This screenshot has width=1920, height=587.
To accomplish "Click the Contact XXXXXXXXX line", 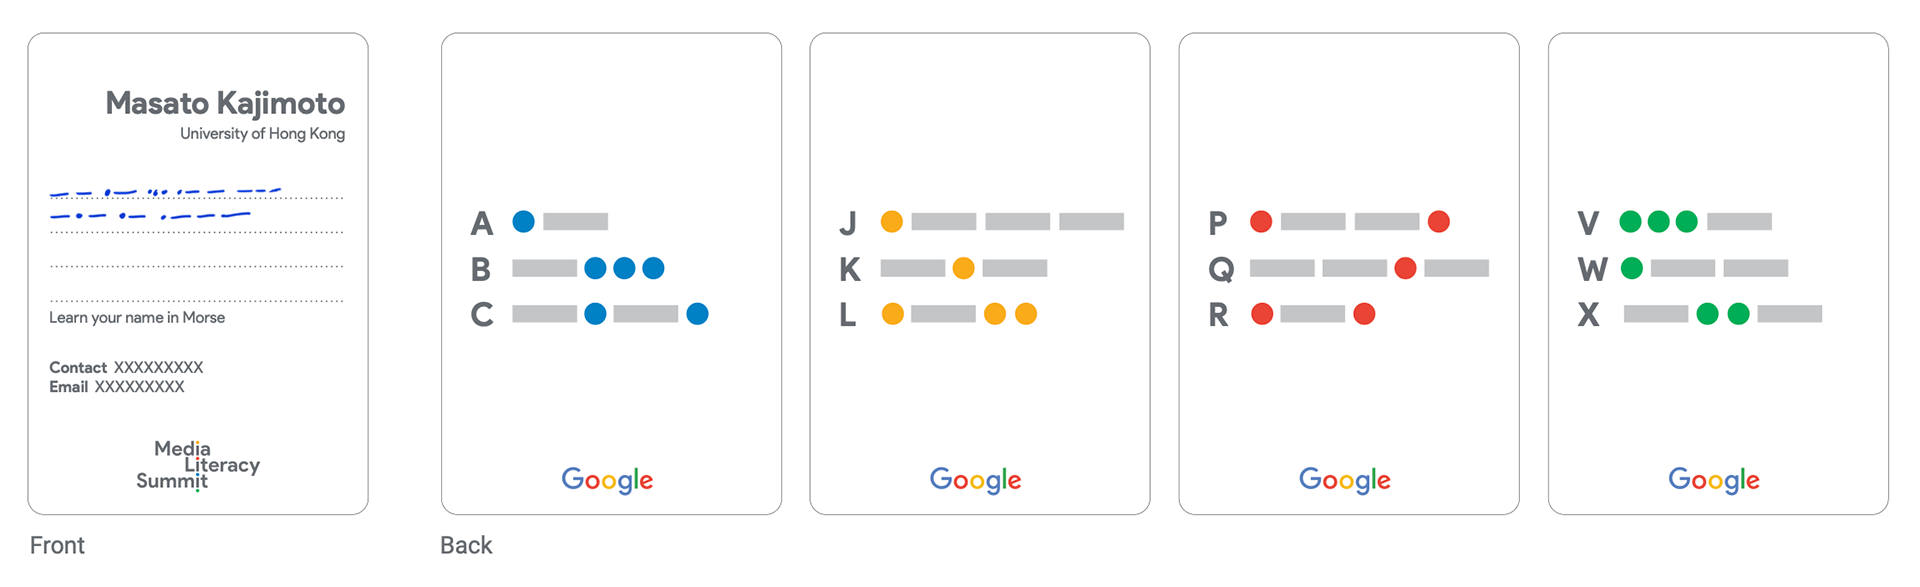I will [126, 367].
